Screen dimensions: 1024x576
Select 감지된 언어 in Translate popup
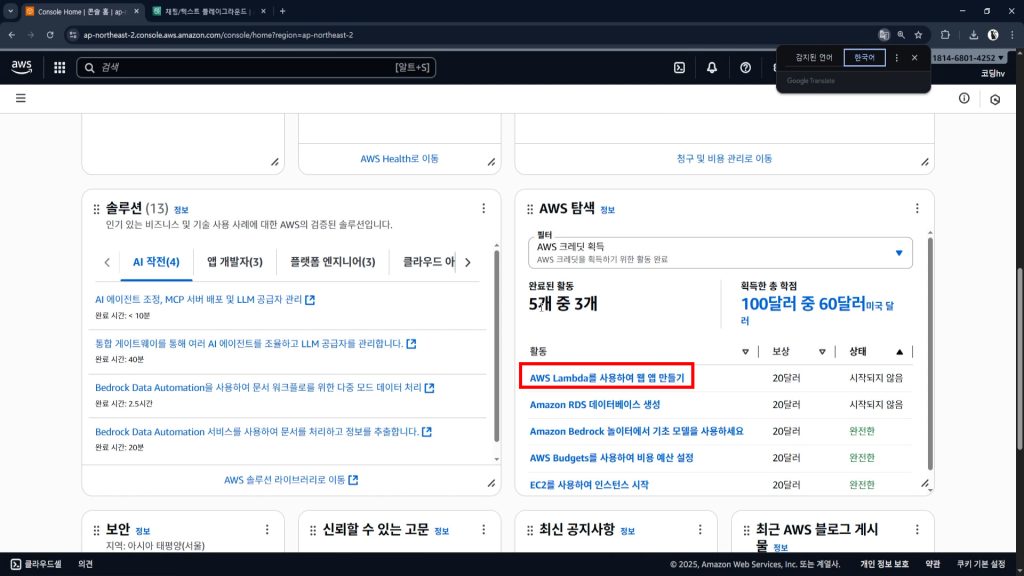(x=813, y=57)
